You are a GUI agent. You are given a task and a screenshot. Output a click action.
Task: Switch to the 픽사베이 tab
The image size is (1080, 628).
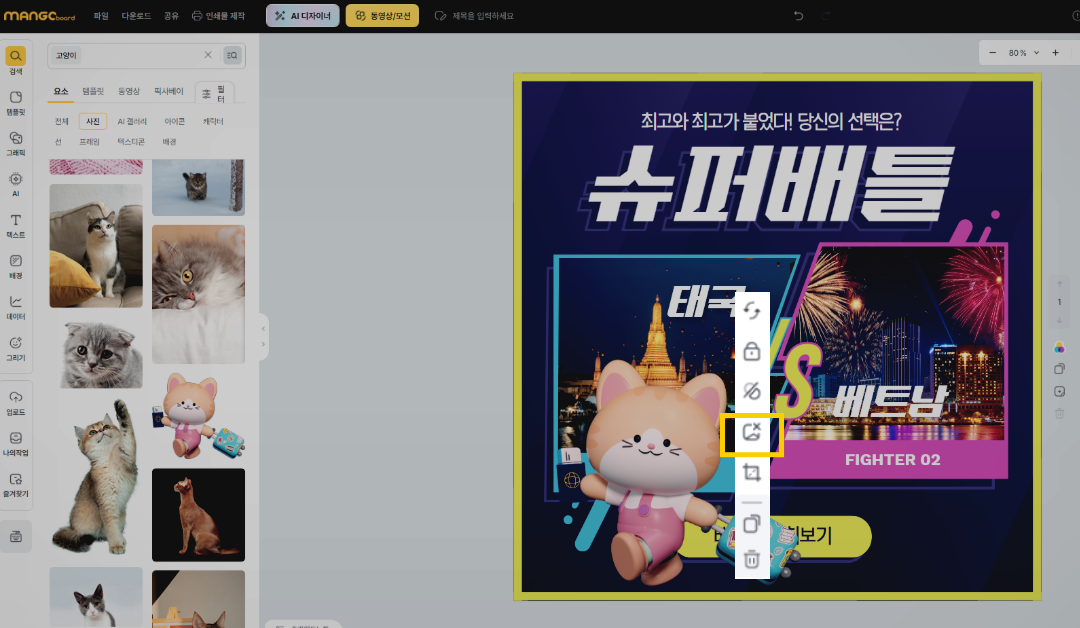pos(169,91)
